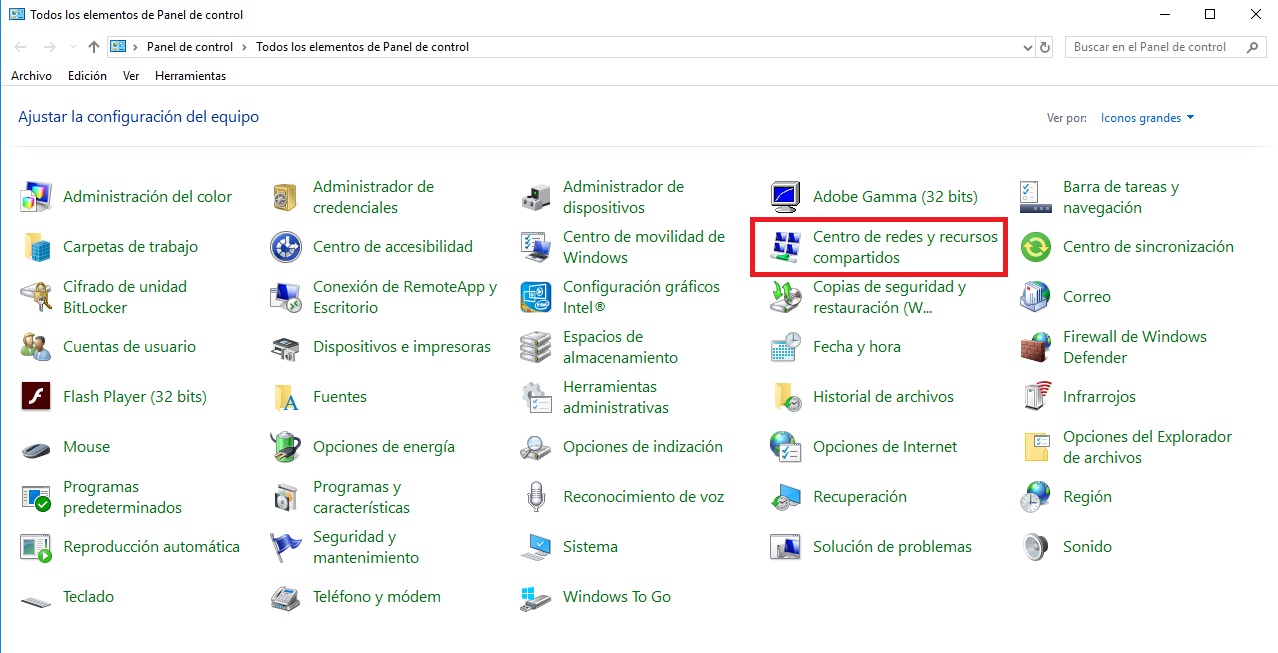1278x653 pixels.
Task: Click the Correo icon
Action: coord(1036,297)
